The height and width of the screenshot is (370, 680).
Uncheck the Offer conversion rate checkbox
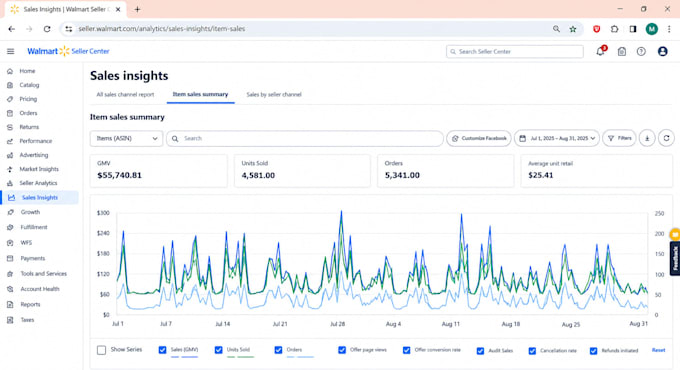pos(406,350)
